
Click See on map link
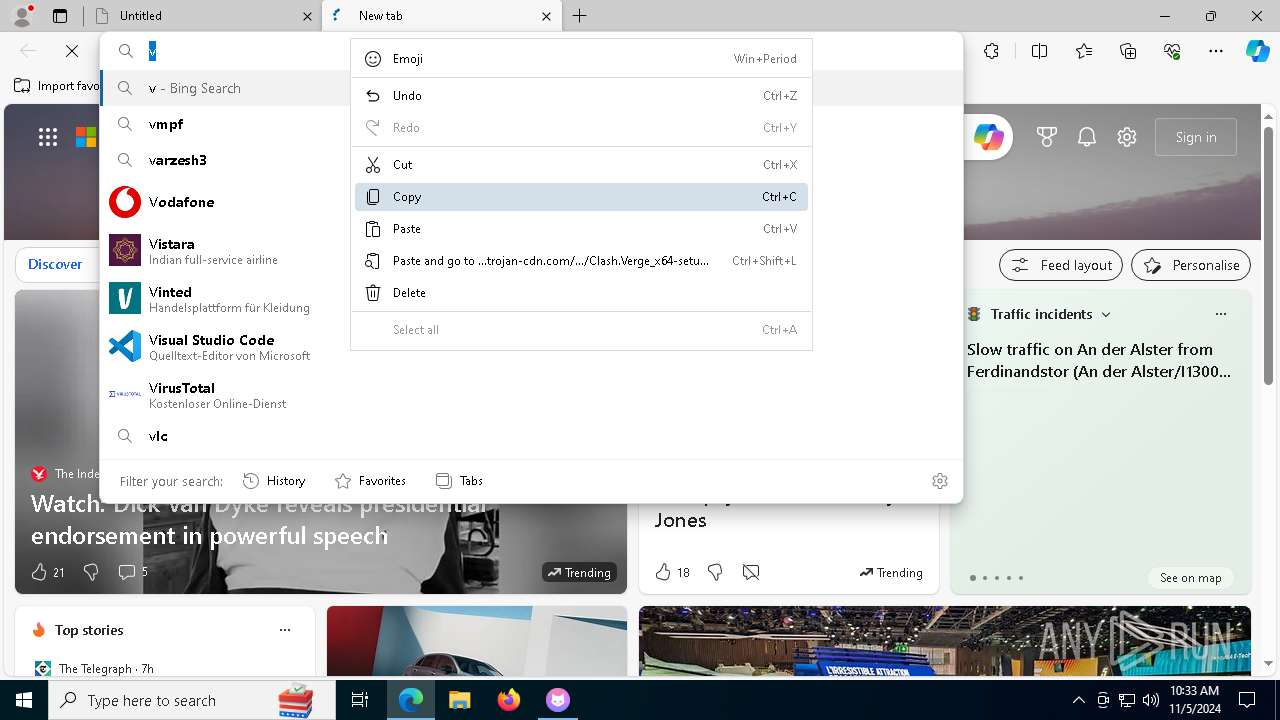(1190, 578)
